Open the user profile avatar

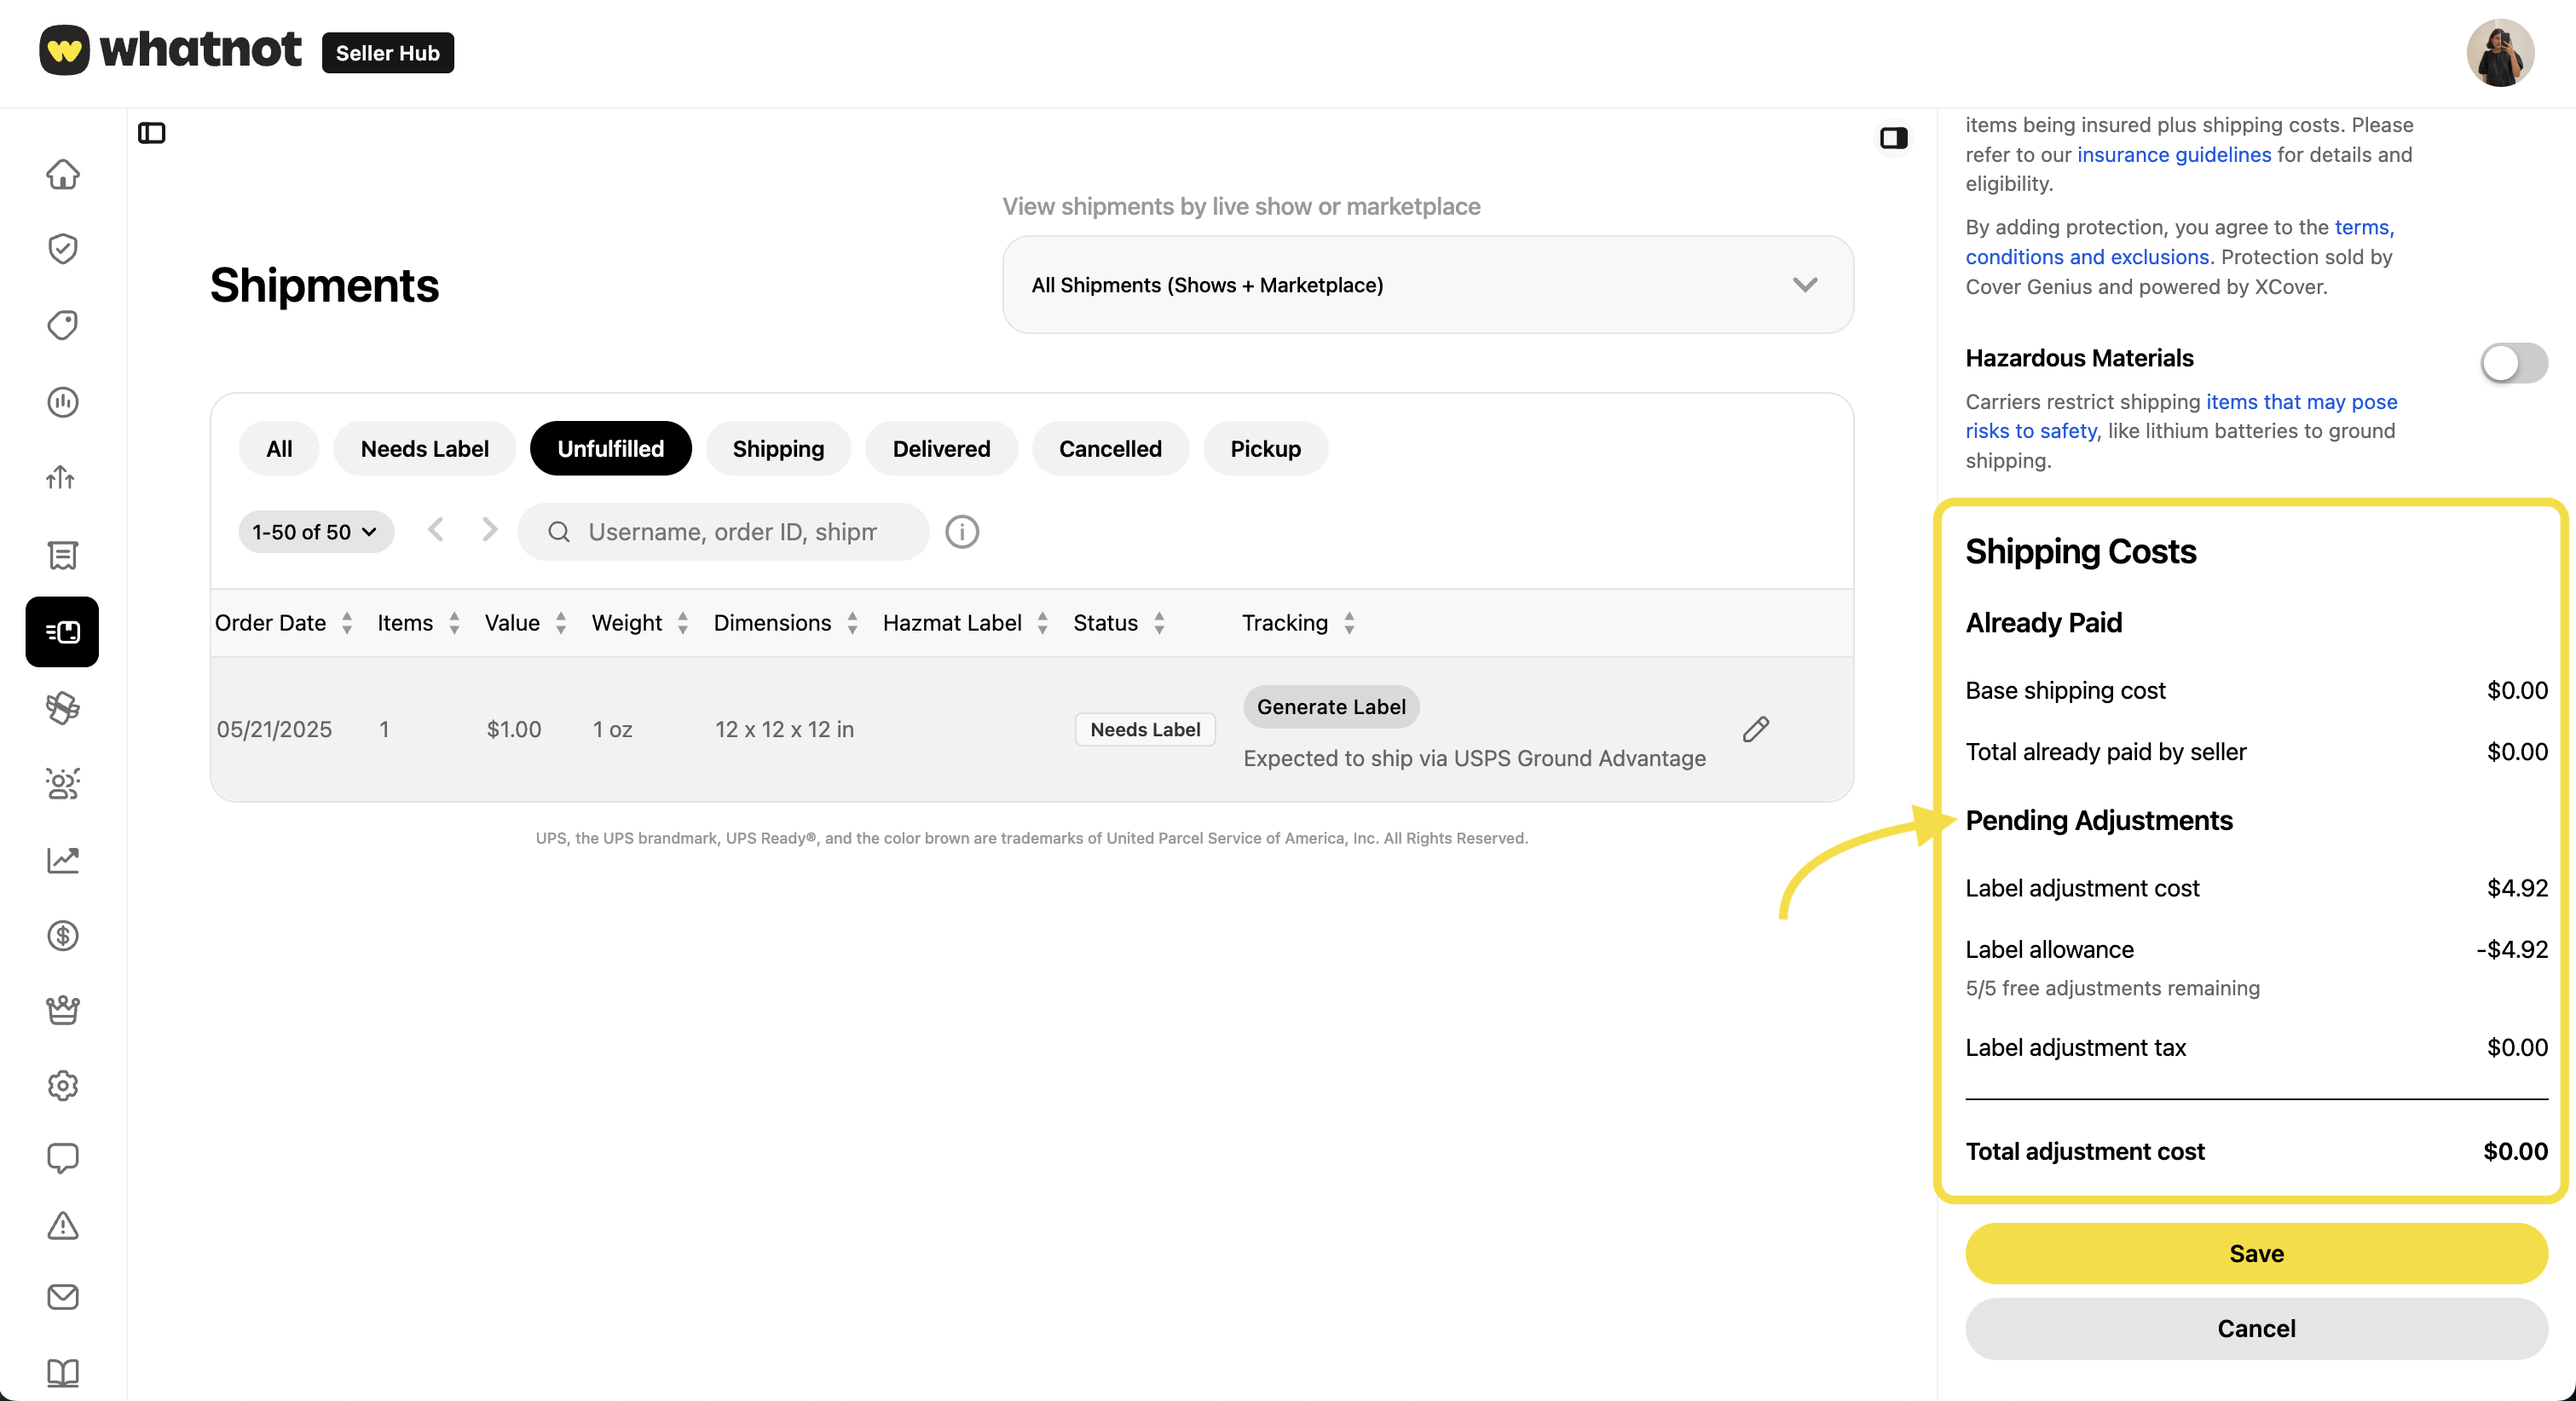click(x=2500, y=53)
